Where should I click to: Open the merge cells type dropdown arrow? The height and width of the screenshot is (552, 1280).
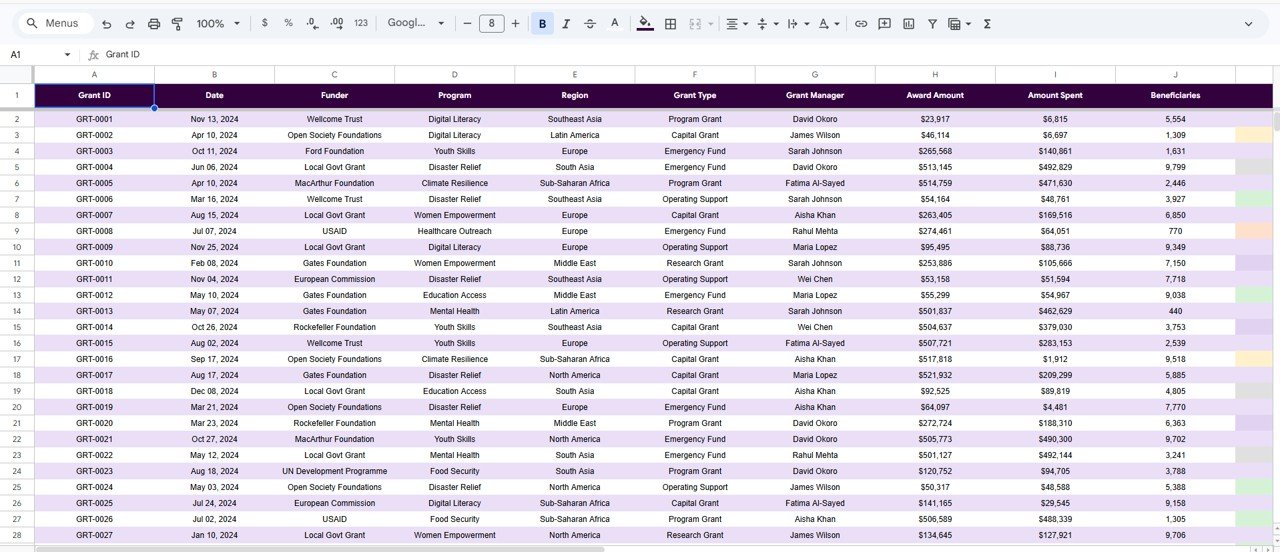(711, 23)
